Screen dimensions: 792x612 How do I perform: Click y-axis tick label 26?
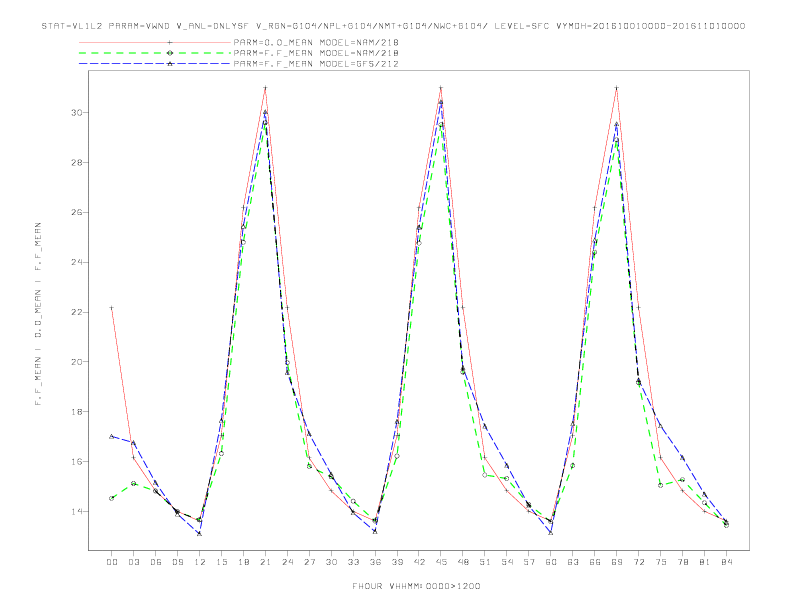(76, 212)
